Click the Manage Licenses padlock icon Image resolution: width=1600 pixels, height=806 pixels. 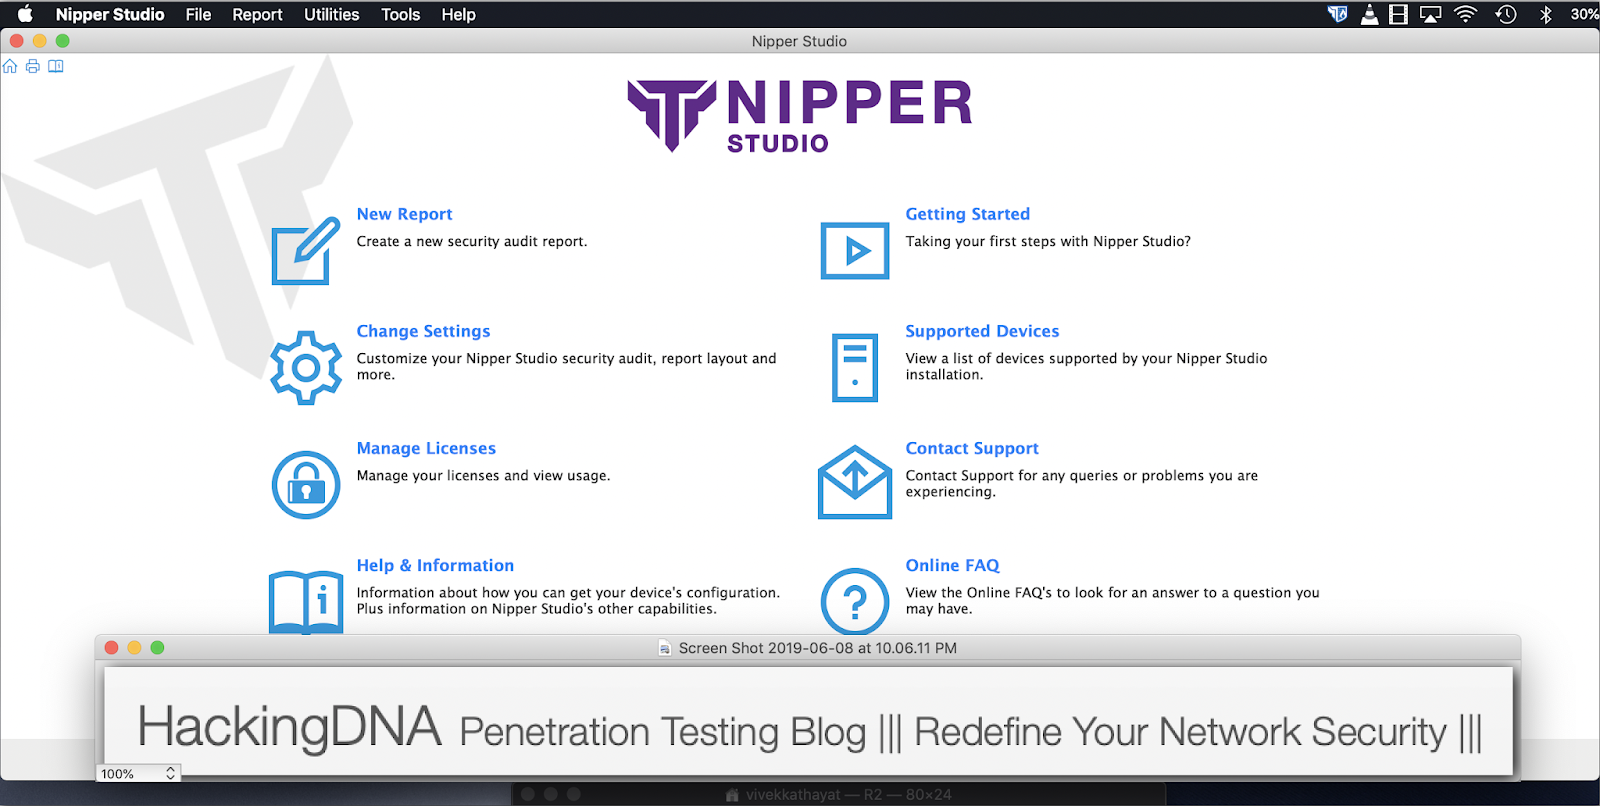point(306,485)
